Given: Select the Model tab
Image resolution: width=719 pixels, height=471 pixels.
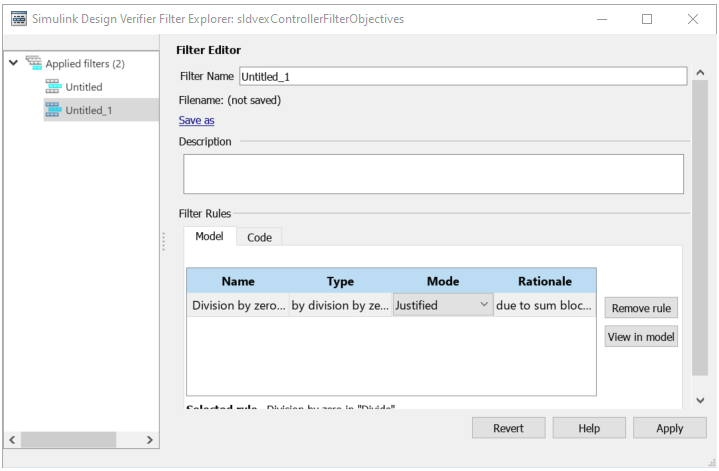Looking at the screenshot, I should (x=209, y=237).
